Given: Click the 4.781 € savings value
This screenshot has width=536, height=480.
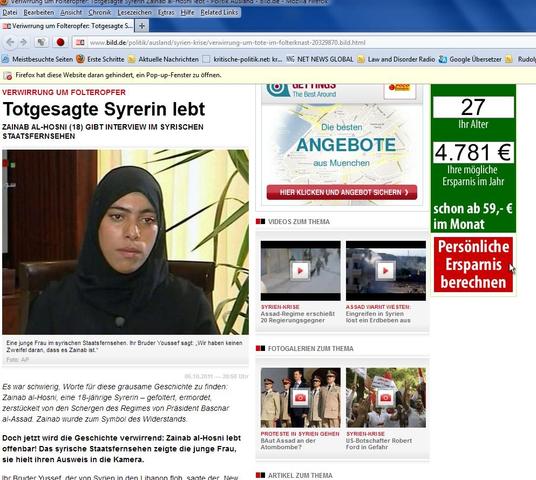Looking at the screenshot, I should (x=473, y=153).
